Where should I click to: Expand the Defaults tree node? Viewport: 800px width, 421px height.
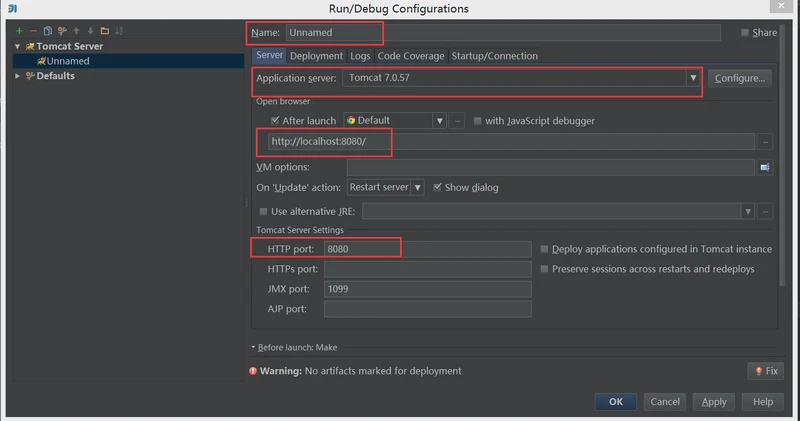tap(17, 76)
